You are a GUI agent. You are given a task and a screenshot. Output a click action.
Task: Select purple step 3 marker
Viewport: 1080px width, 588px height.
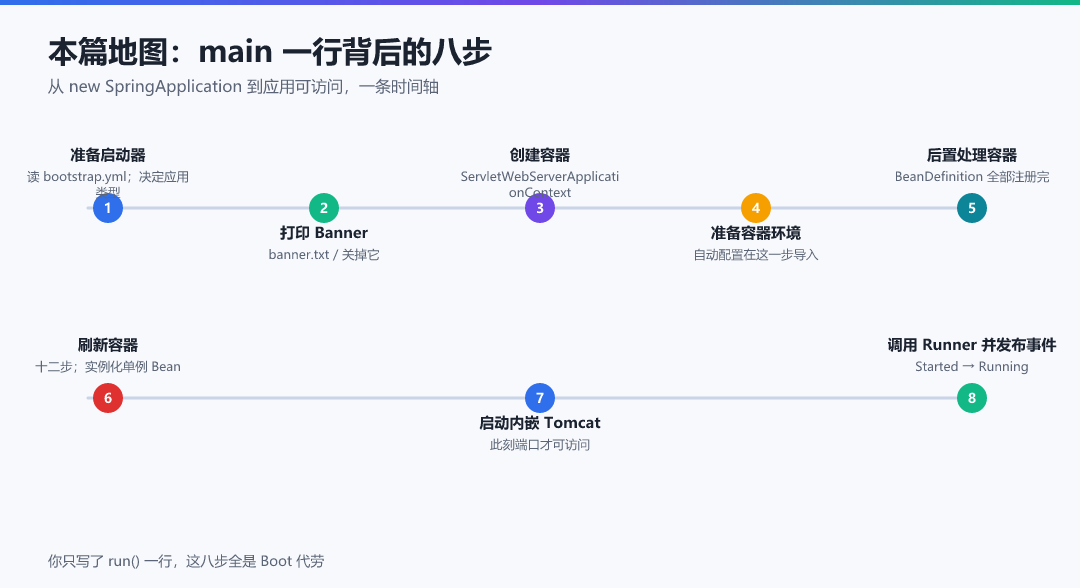point(540,208)
